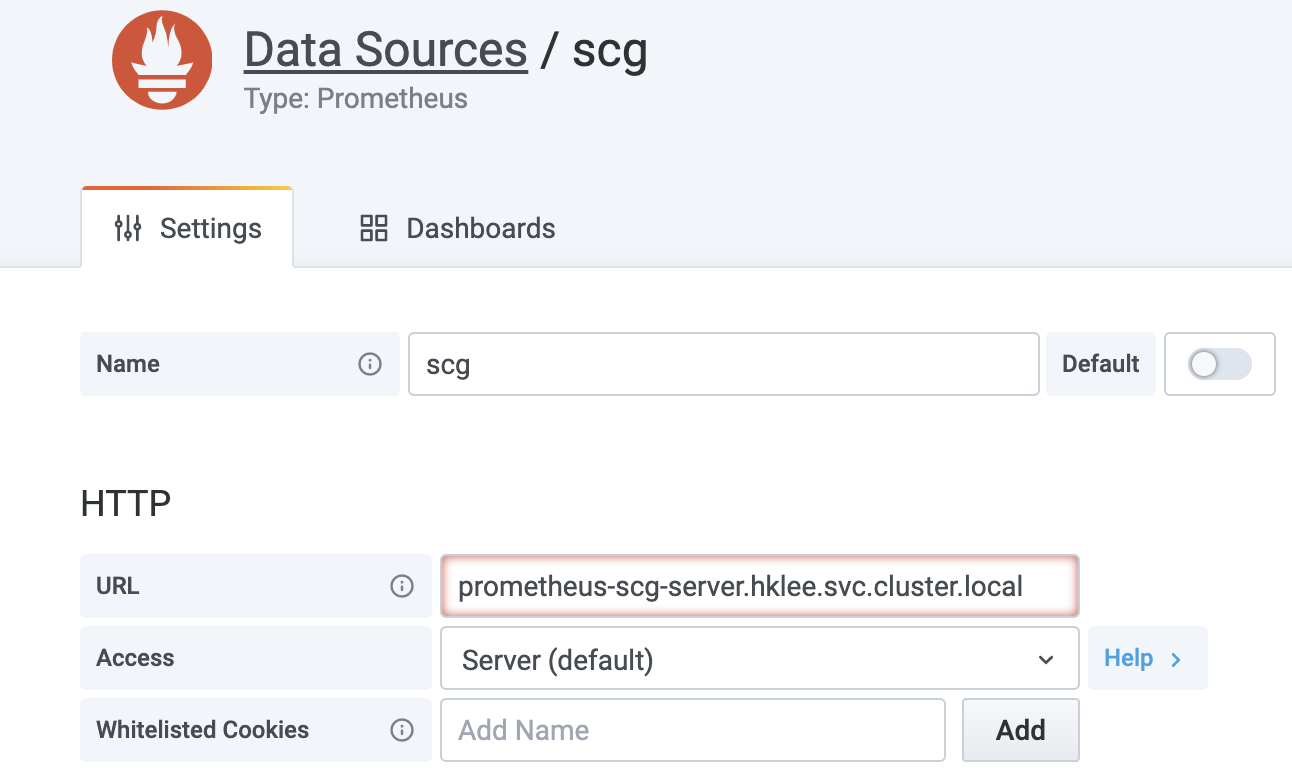Click the chevron icon next to Help
Screen dimensions: 1292x778
click(1176, 659)
